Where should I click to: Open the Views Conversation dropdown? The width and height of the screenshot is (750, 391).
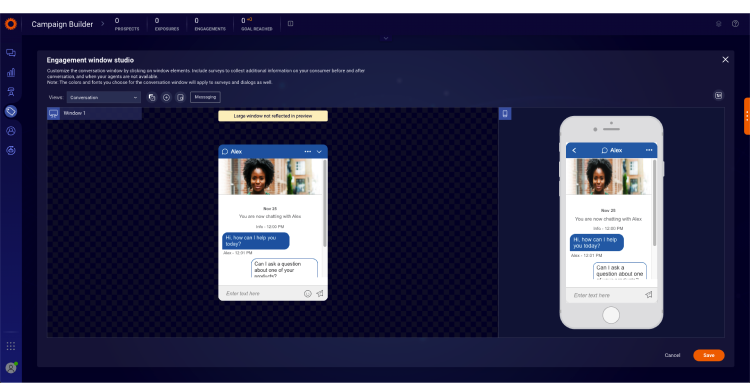(x=104, y=97)
